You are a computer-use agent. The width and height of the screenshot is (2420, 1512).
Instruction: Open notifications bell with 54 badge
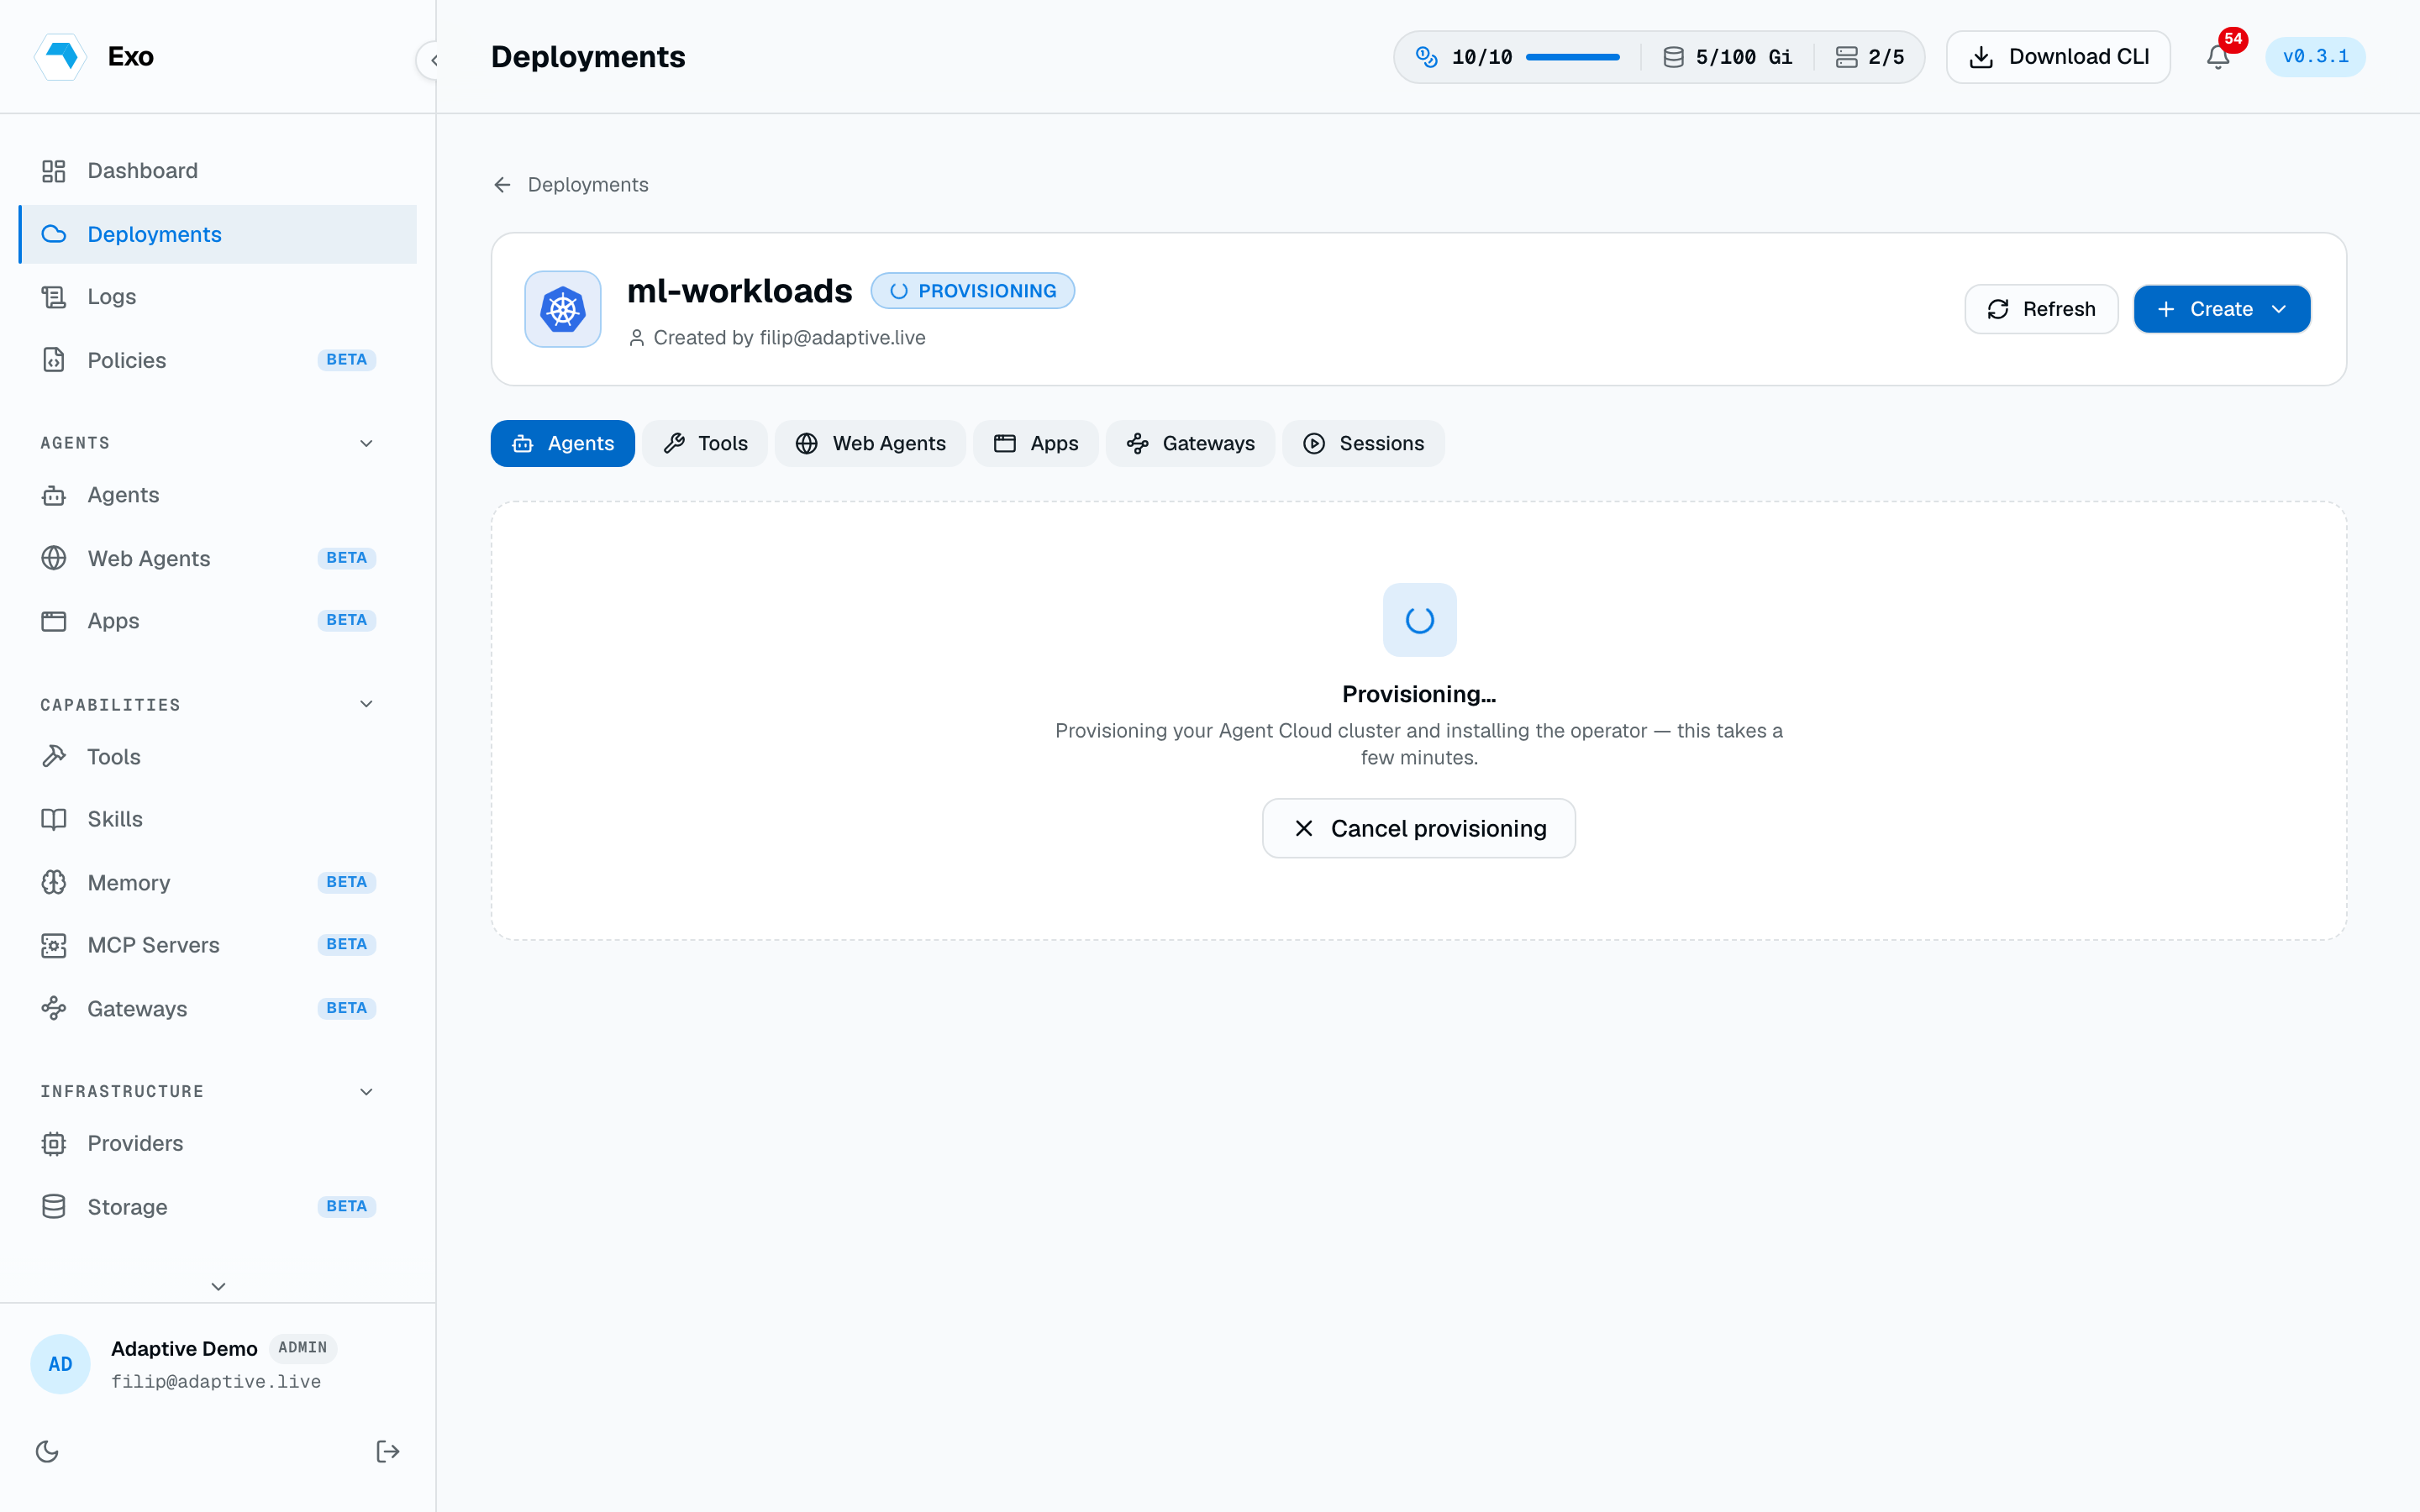pos(2218,57)
